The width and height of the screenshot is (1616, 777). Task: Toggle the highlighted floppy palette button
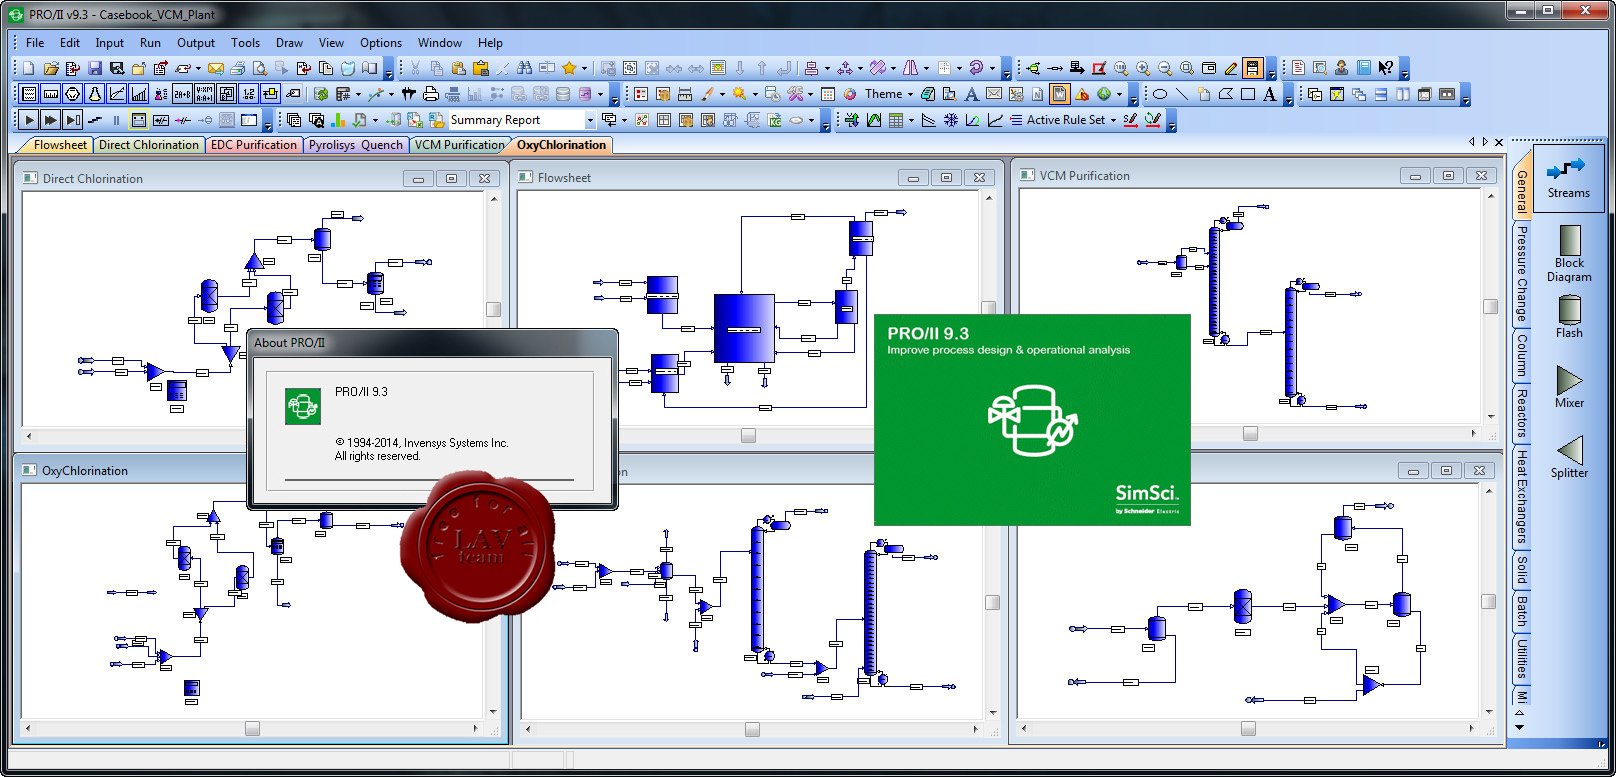coord(1253,68)
